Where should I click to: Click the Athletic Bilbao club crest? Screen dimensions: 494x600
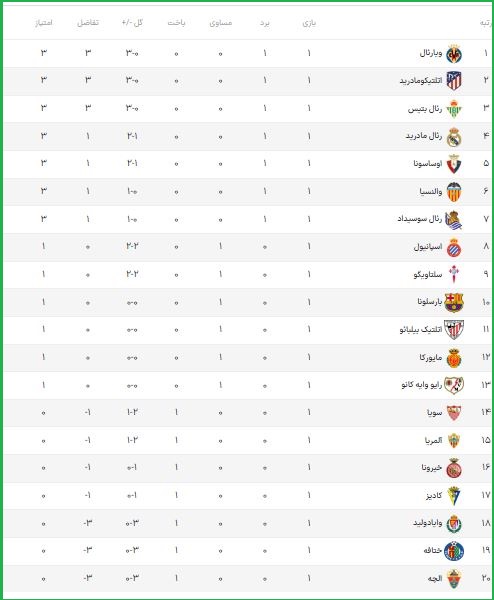(454, 330)
